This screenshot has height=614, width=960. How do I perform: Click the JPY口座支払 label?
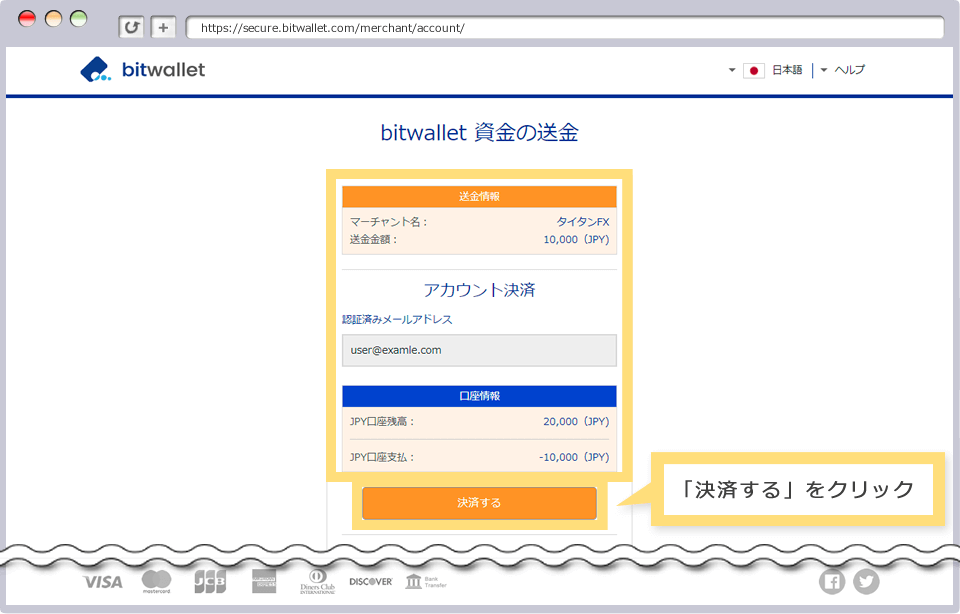[x=382, y=457]
